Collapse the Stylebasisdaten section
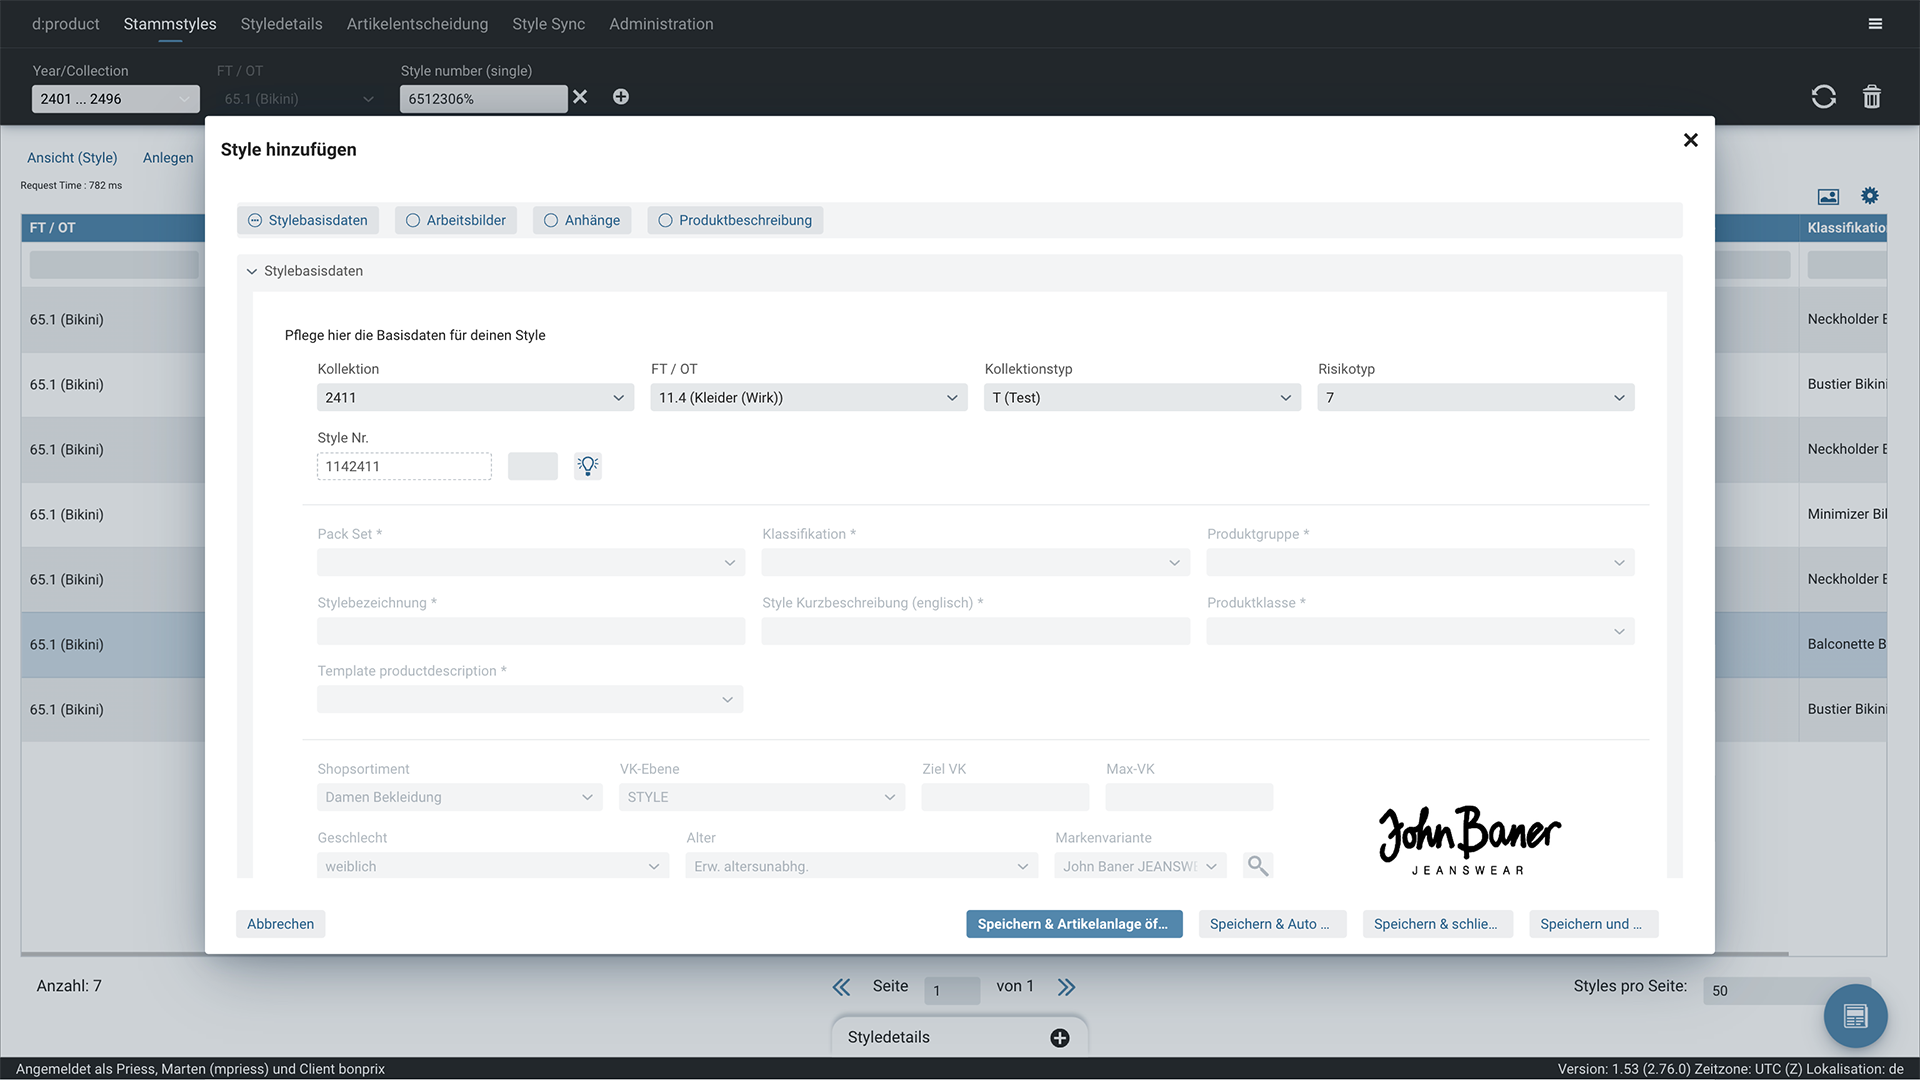Screen dimensions: 1920x1080 pos(252,271)
